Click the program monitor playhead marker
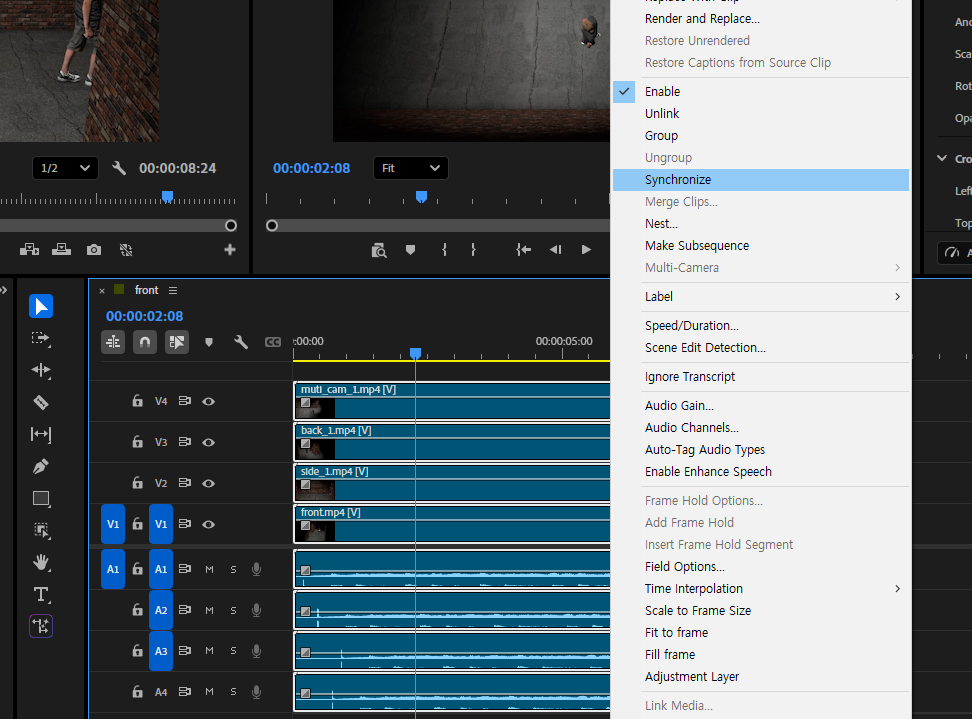This screenshot has height=719, width=972. (x=422, y=197)
